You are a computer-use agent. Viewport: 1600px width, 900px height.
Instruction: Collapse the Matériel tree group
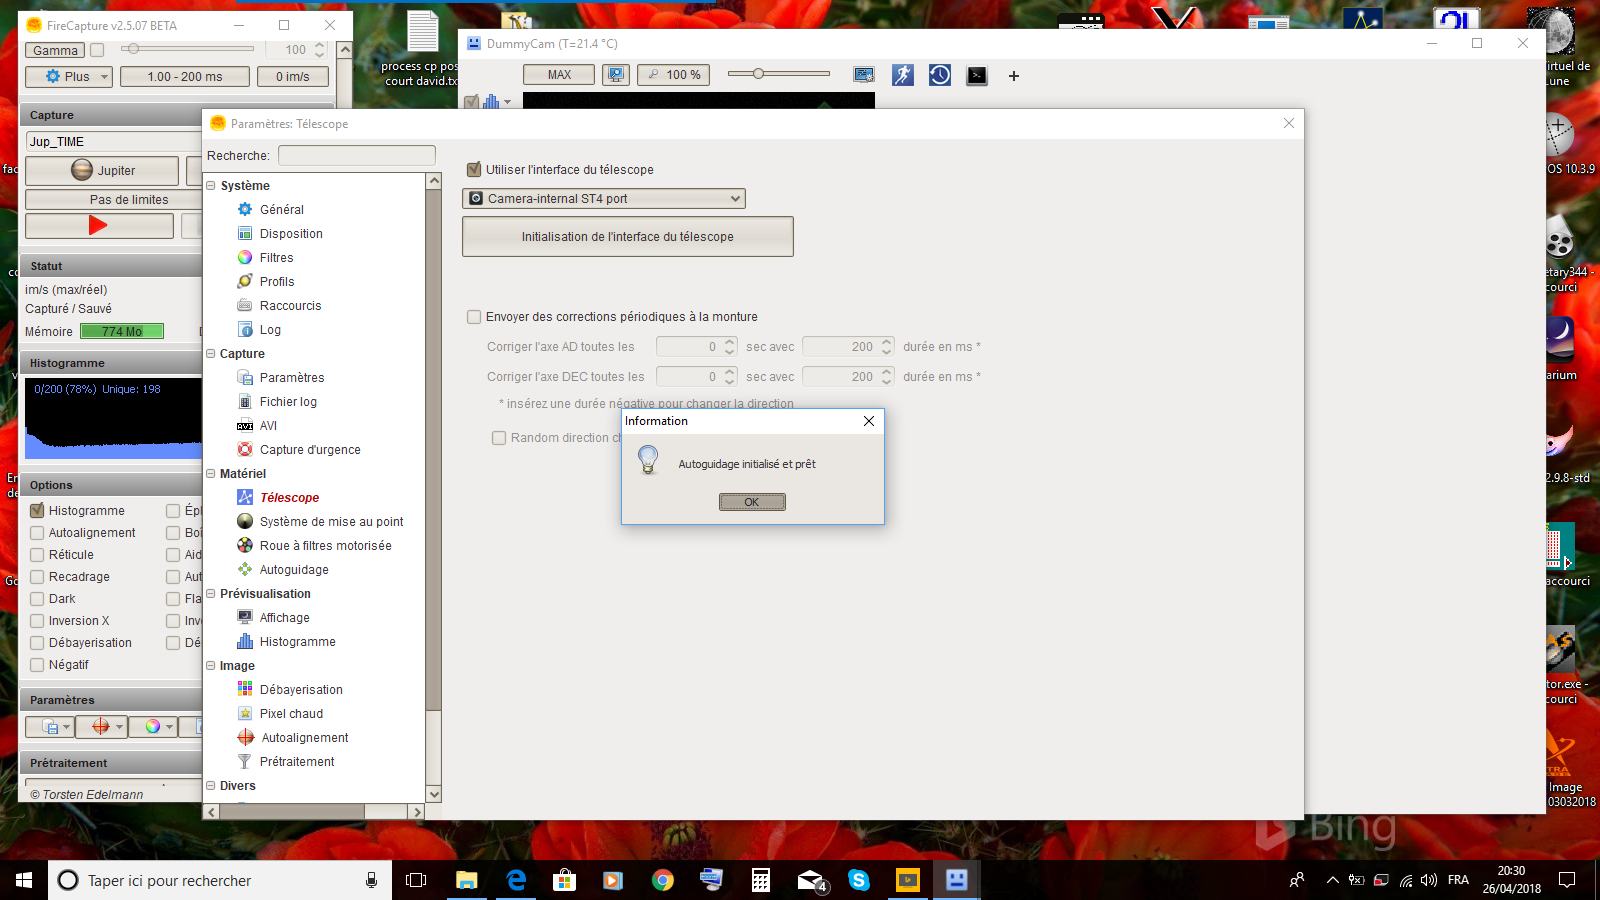tap(211, 474)
